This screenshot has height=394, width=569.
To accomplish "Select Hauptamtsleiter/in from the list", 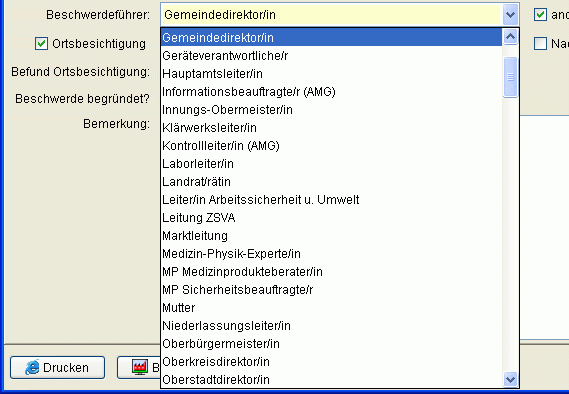I will pyautogui.click(x=331, y=74).
